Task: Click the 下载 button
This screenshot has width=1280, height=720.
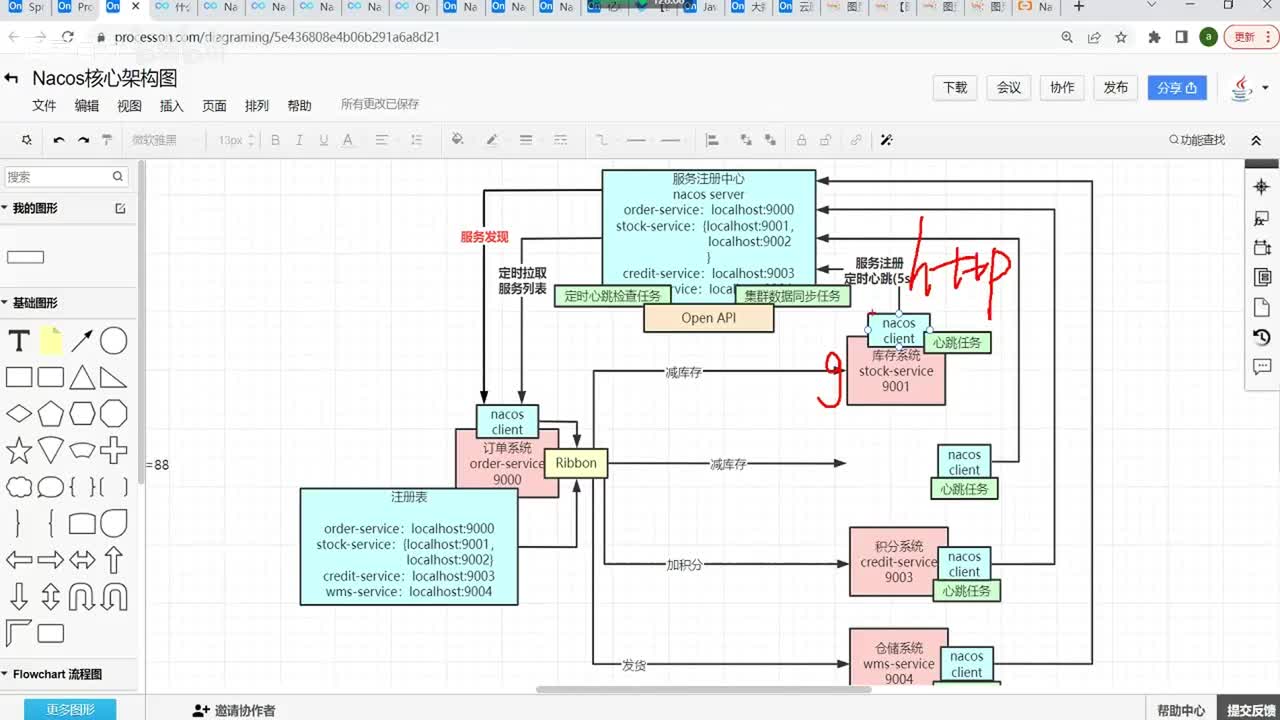Action: point(955,87)
